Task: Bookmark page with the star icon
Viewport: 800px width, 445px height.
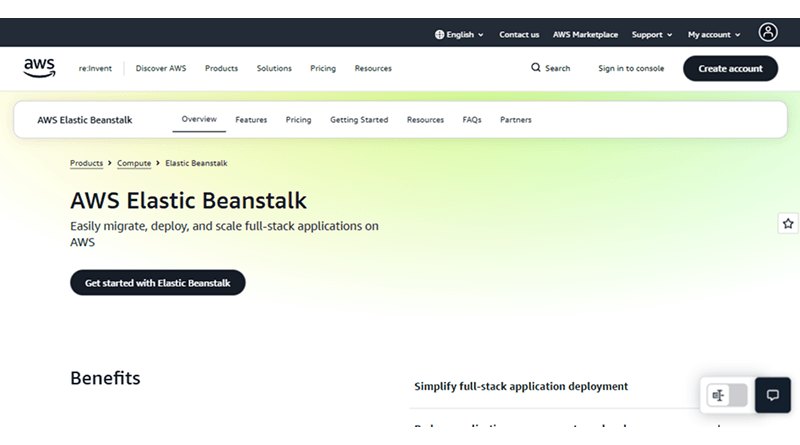Action: [x=788, y=224]
